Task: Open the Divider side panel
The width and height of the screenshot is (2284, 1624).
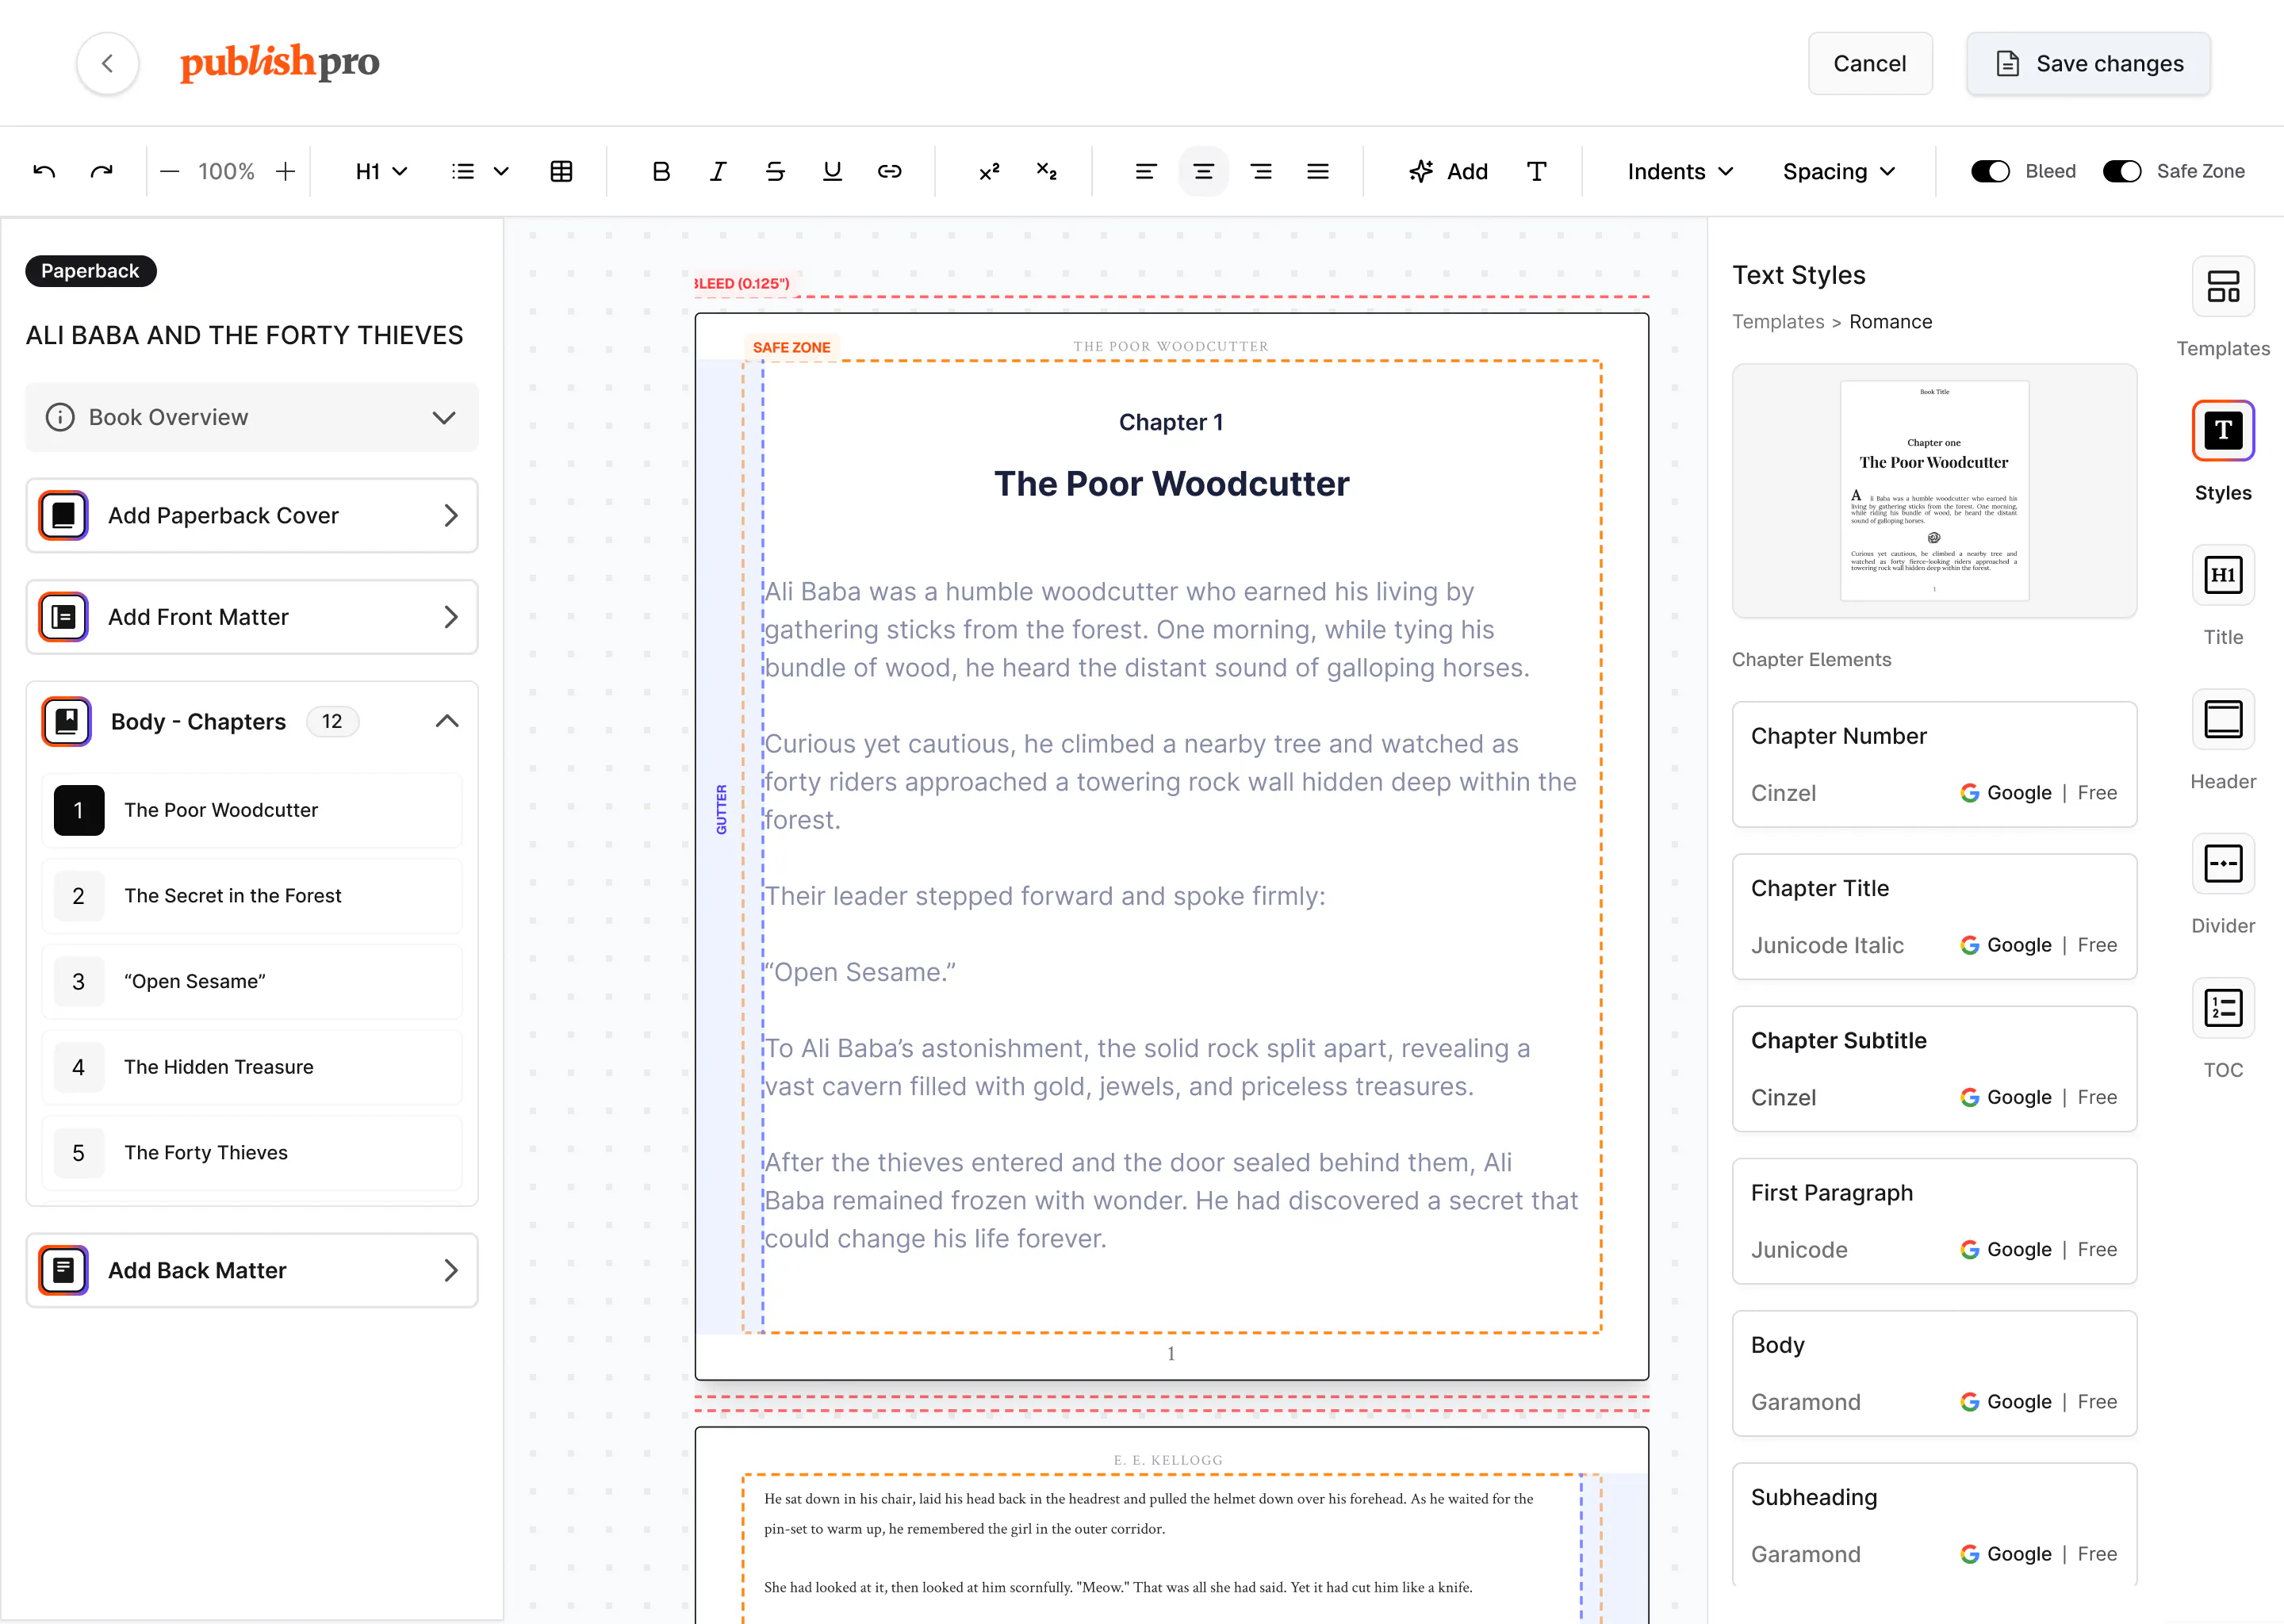Action: click(x=2223, y=884)
